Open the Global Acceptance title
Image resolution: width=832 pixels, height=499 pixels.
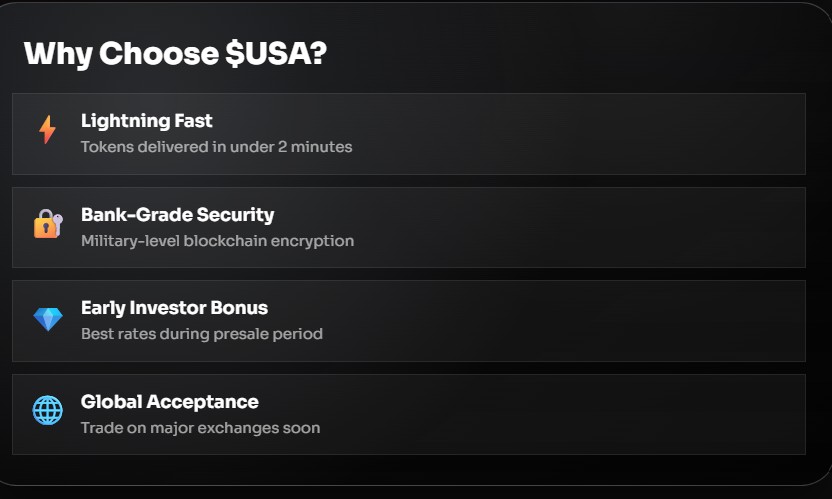point(169,402)
